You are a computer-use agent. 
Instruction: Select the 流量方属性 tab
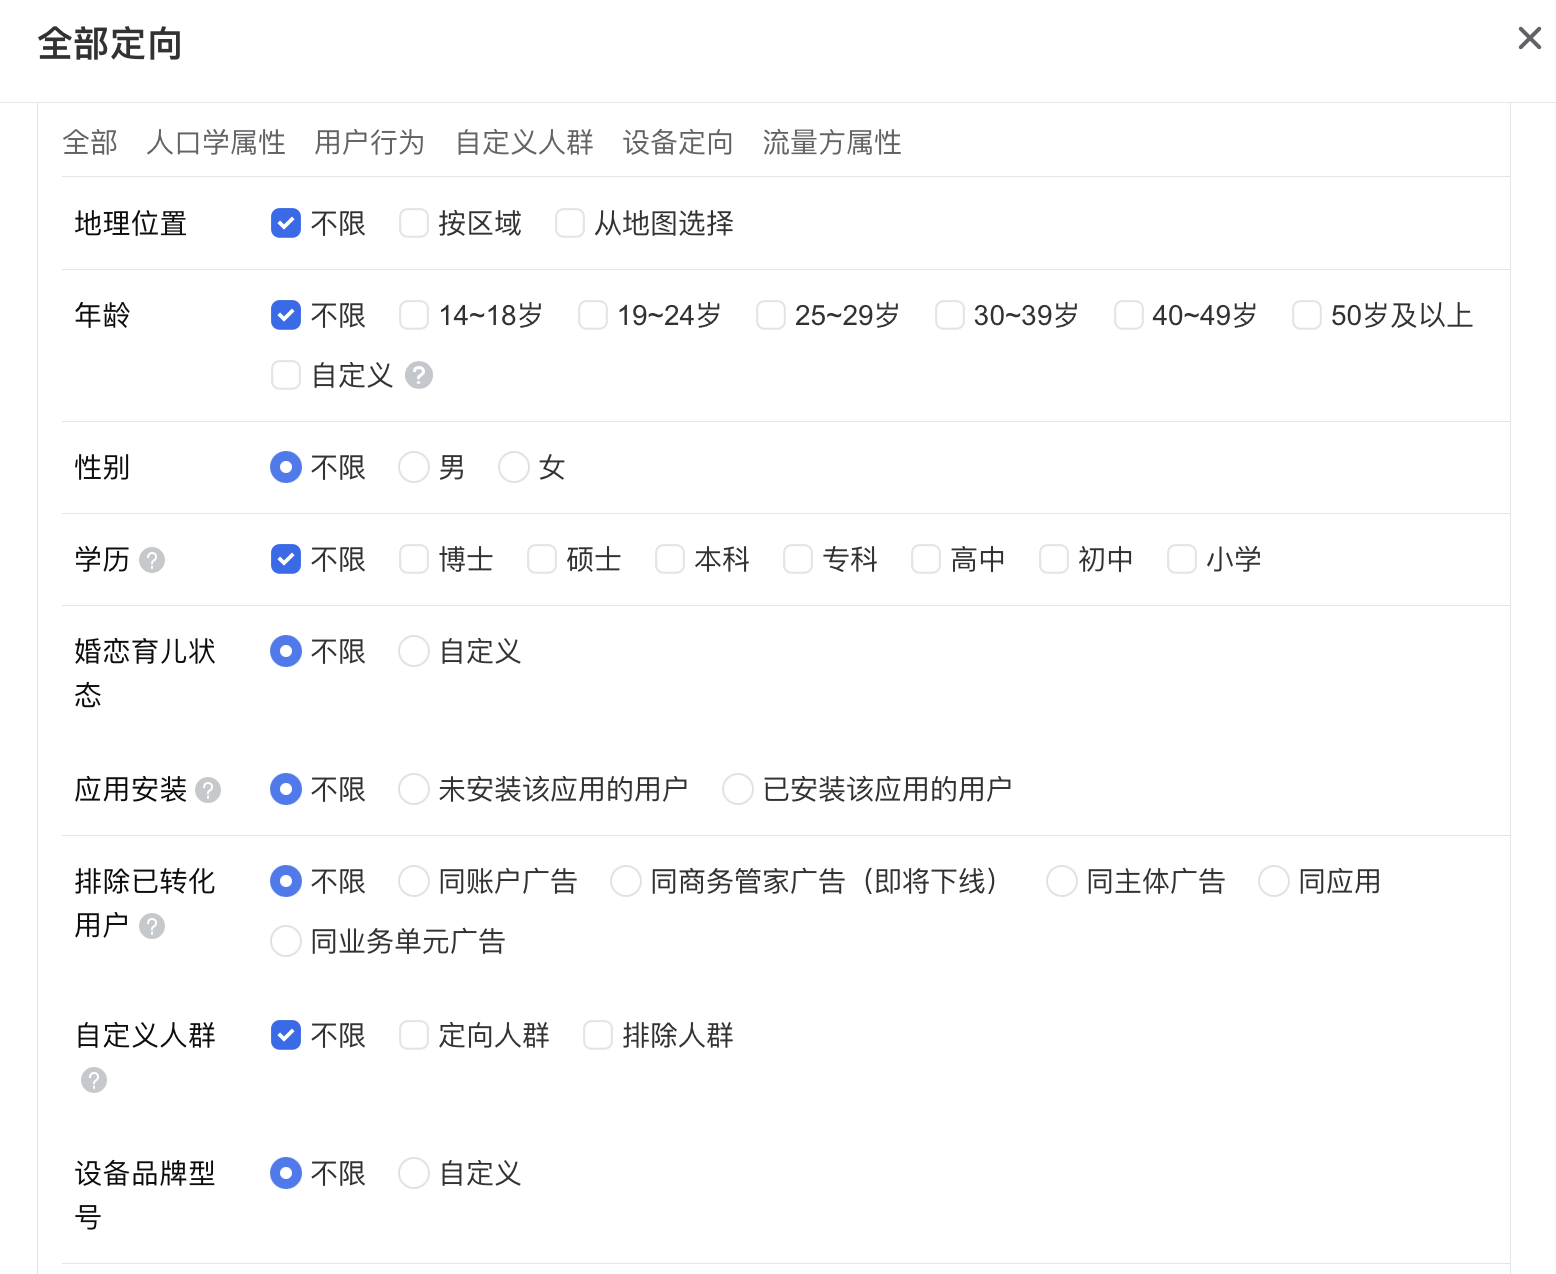[831, 143]
